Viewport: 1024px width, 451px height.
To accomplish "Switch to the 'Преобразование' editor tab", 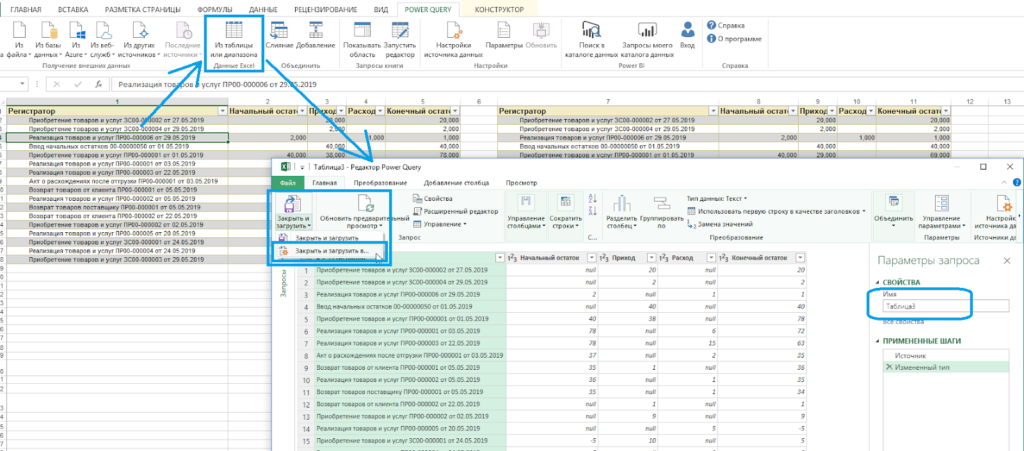I will pos(379,183).
